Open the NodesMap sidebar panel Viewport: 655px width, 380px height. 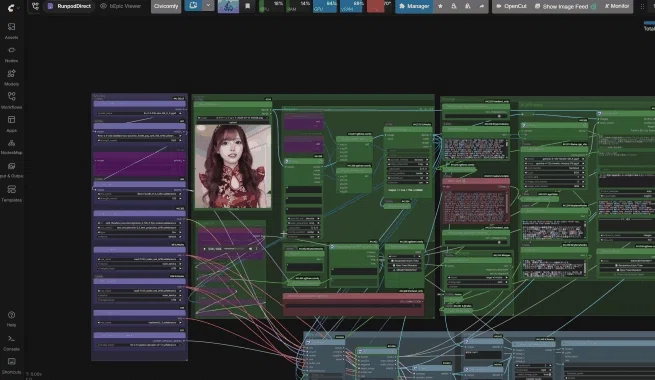(11, 147)
